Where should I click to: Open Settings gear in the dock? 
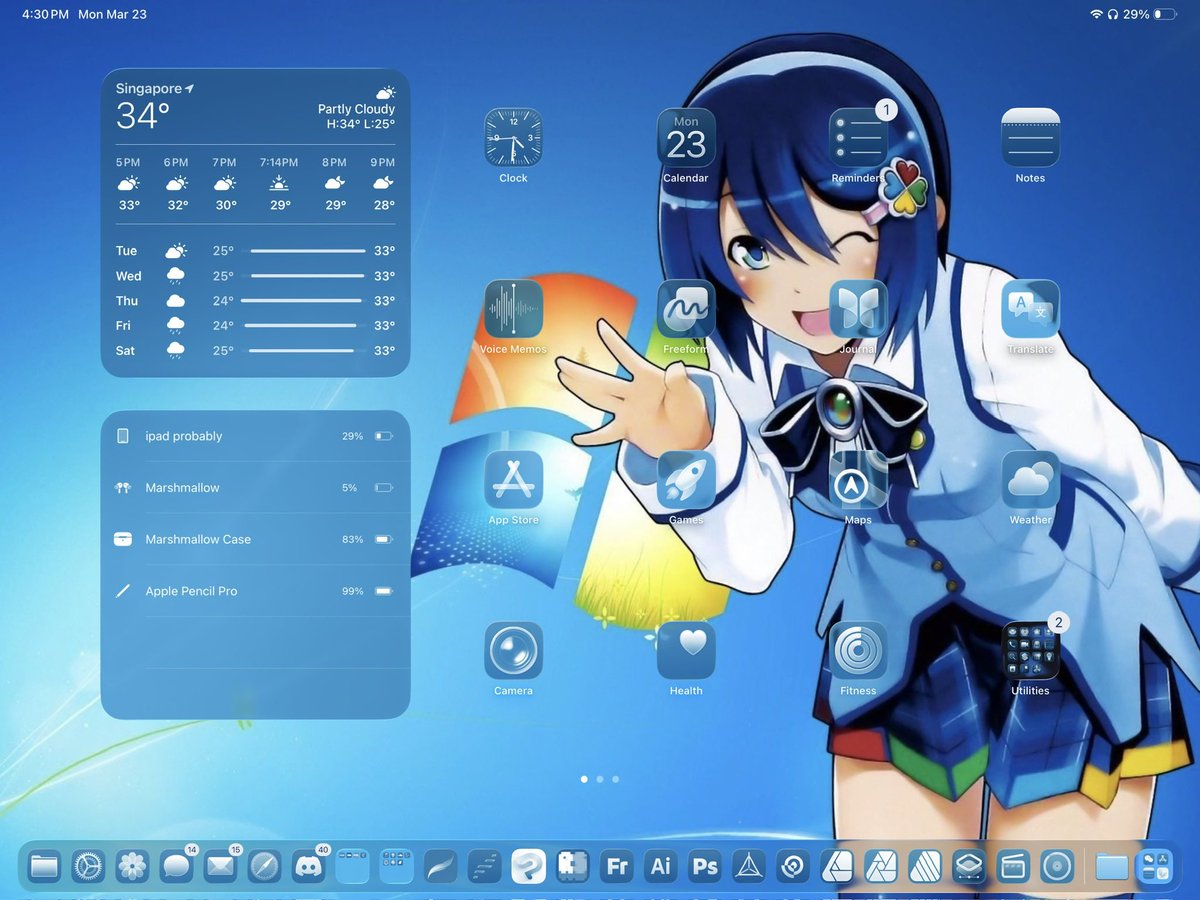coord(89,866)
